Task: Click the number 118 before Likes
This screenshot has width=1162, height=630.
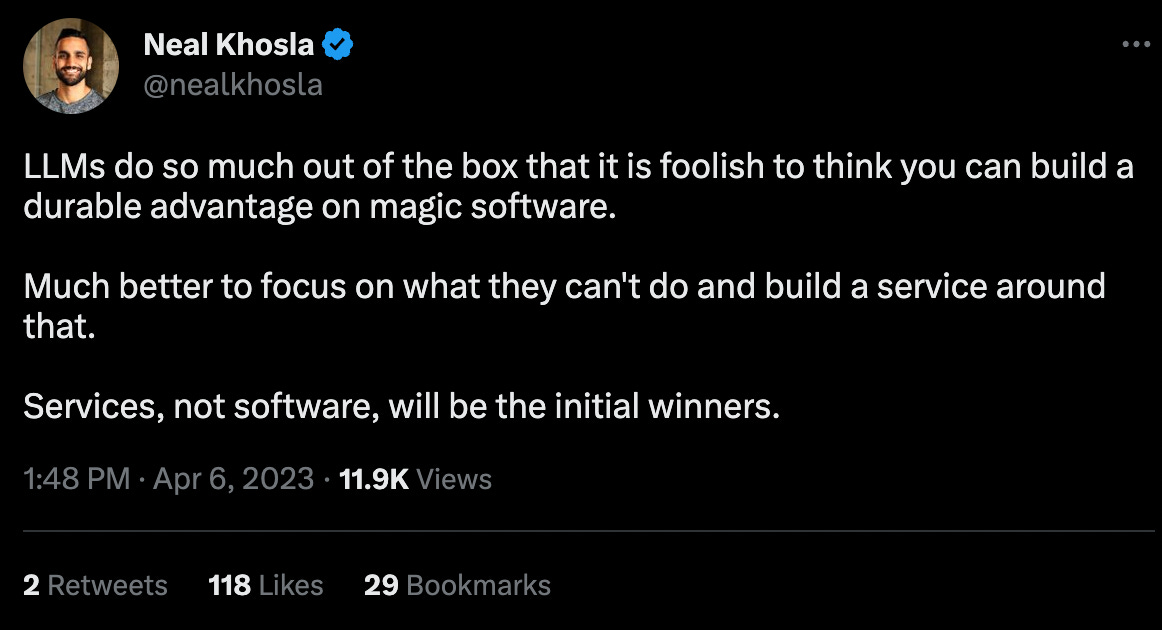Action: (229, 585)
